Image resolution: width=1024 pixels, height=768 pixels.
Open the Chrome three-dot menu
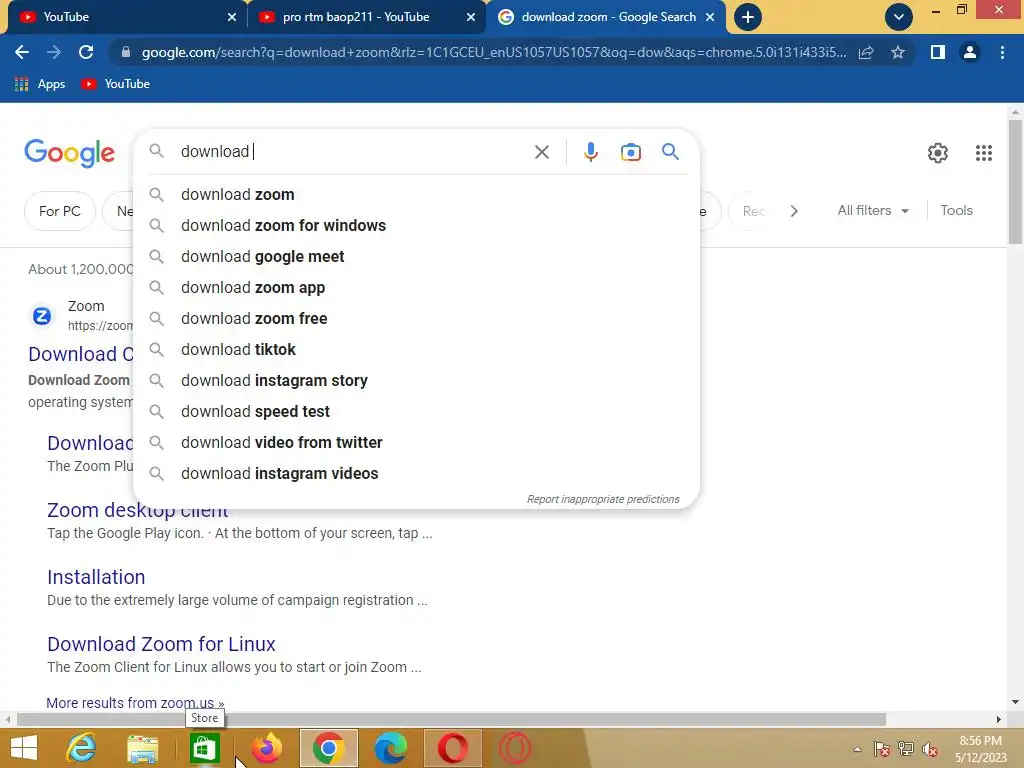[x=1002, y=52]
